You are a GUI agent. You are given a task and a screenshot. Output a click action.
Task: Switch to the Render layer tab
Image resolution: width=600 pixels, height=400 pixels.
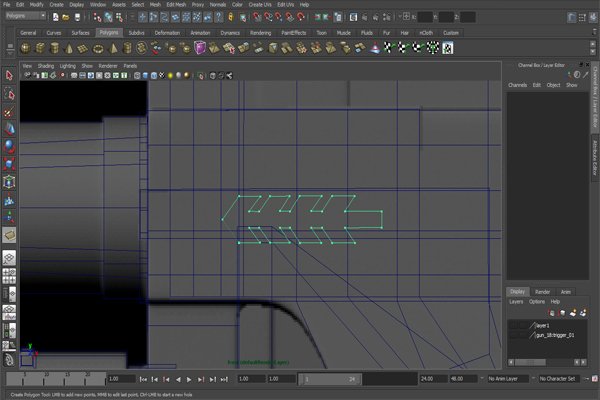coord(542,292)
